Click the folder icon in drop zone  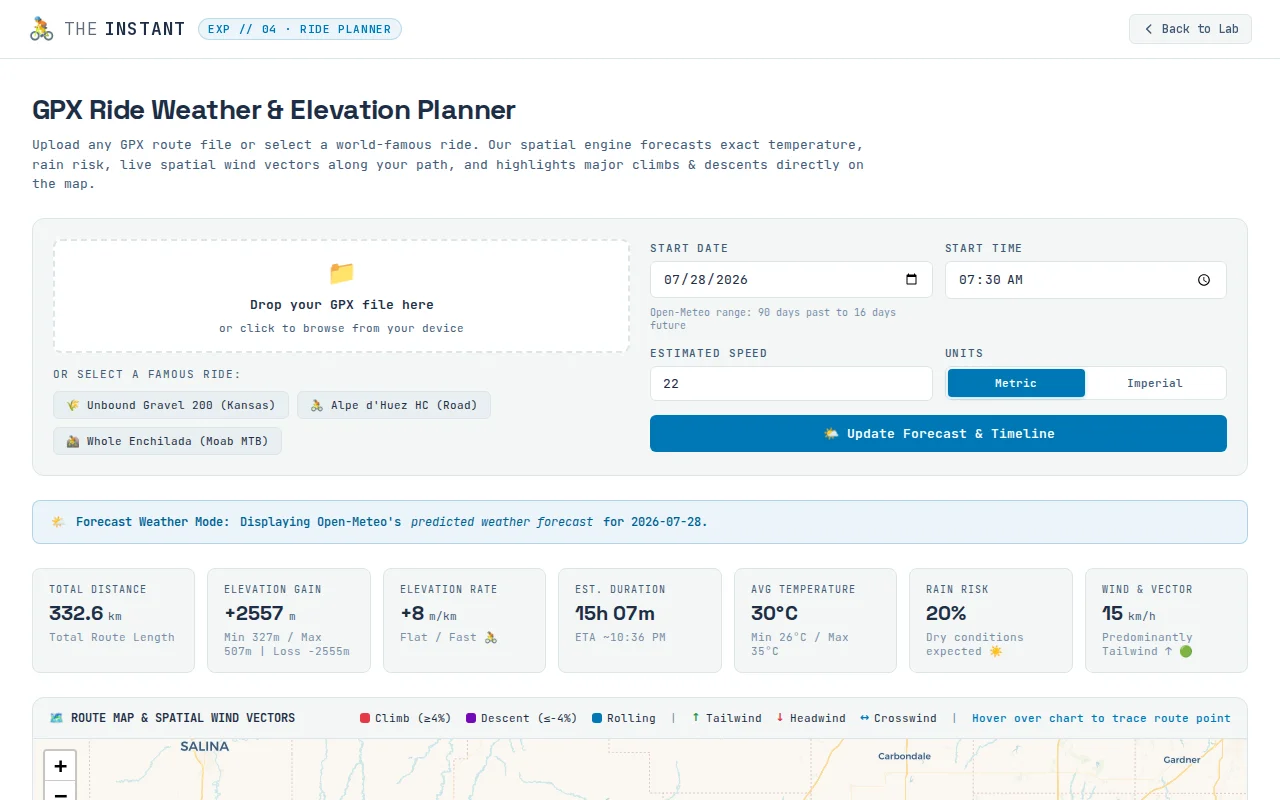pyautogui.click(x=342, y=273)
